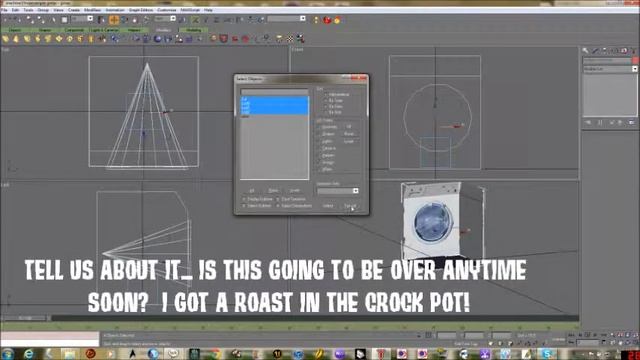Click the All button below the object list
This screenshot has height=360, width=640.
coord(252,191)
